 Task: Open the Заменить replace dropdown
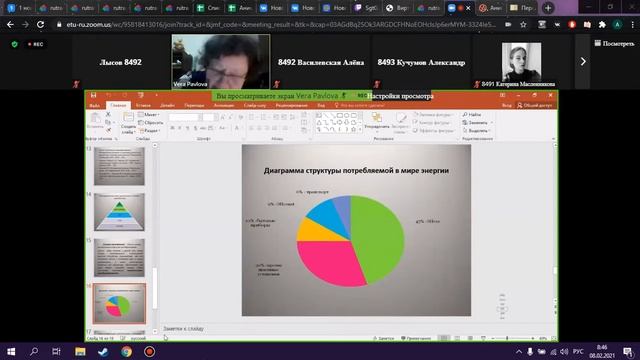coord(477,123)
